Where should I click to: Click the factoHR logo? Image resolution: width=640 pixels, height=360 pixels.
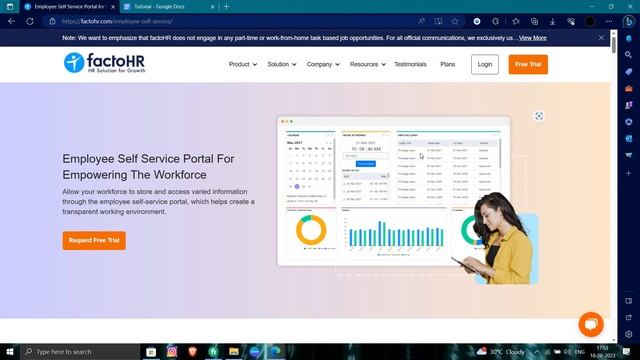[x=104, y=63]
